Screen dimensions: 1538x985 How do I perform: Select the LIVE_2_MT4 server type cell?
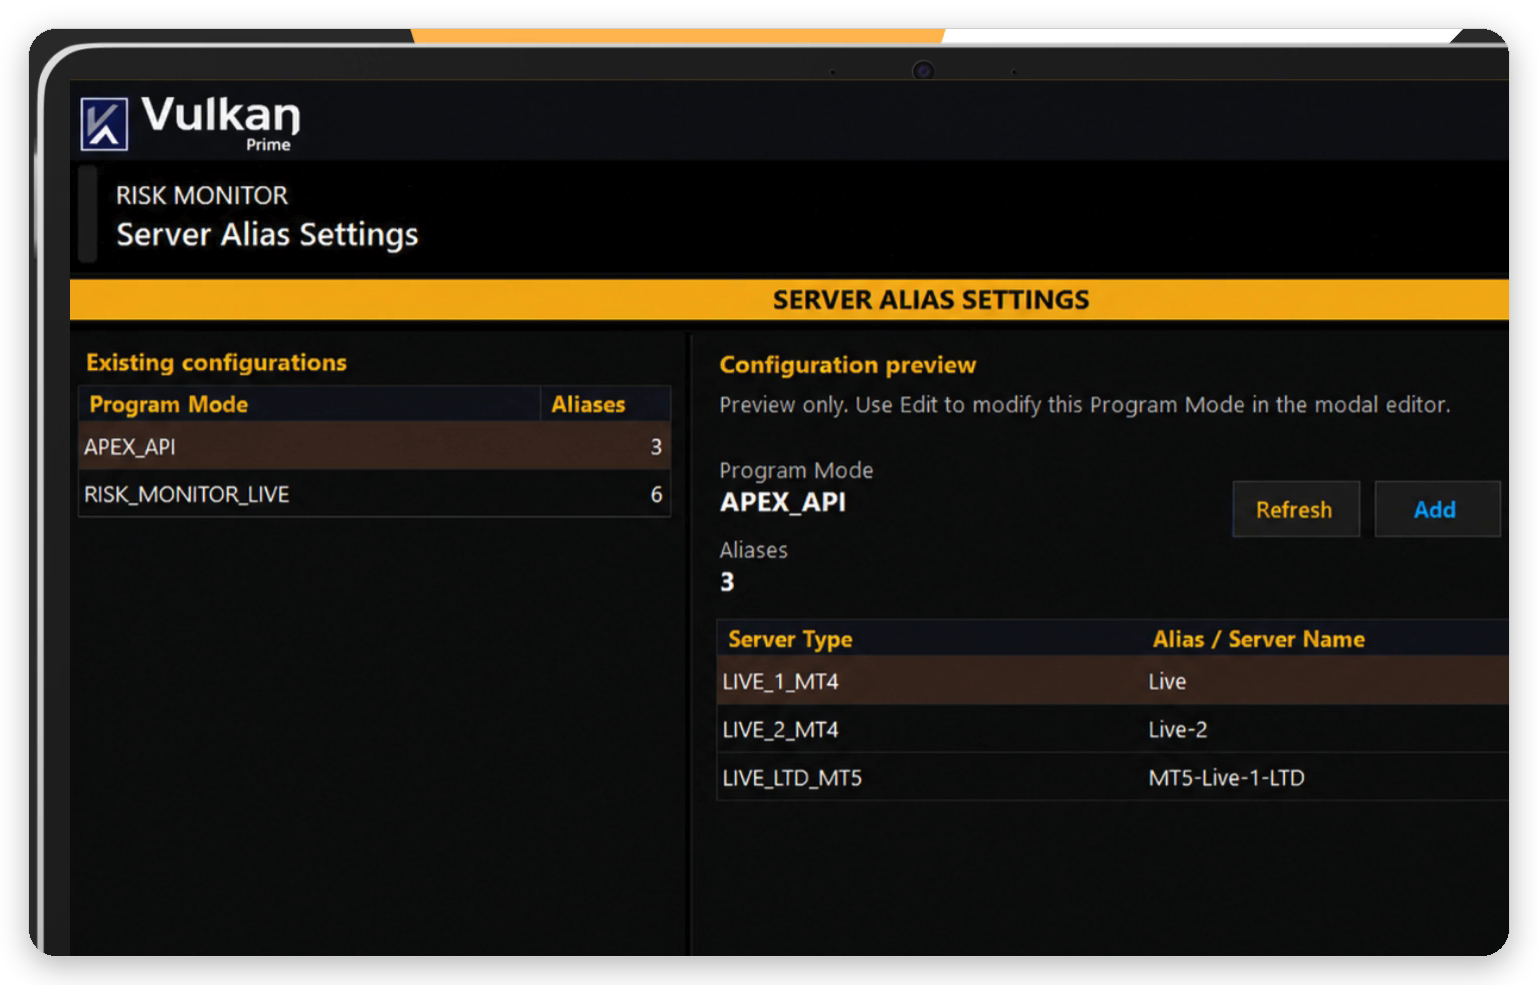coord(930,729)
